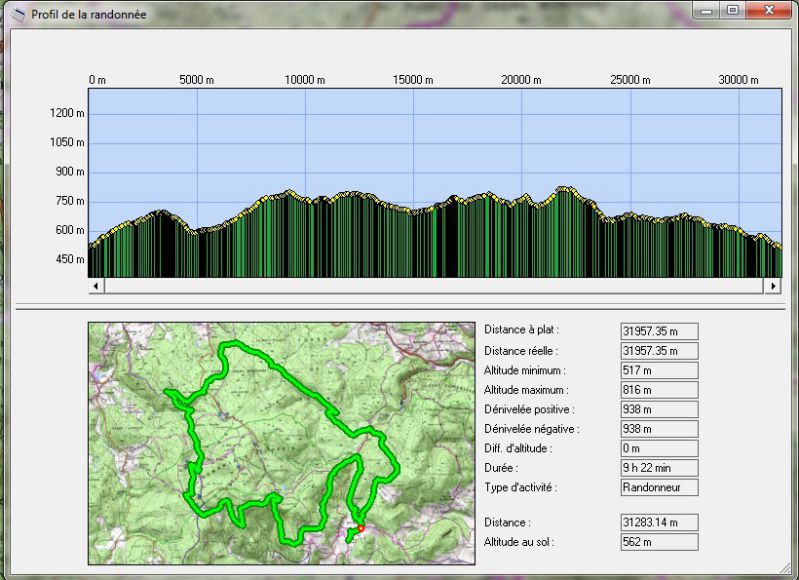Select the Distance à plat value field
Viewport: 799px width, 580px height.
click(x=658, y=331)
